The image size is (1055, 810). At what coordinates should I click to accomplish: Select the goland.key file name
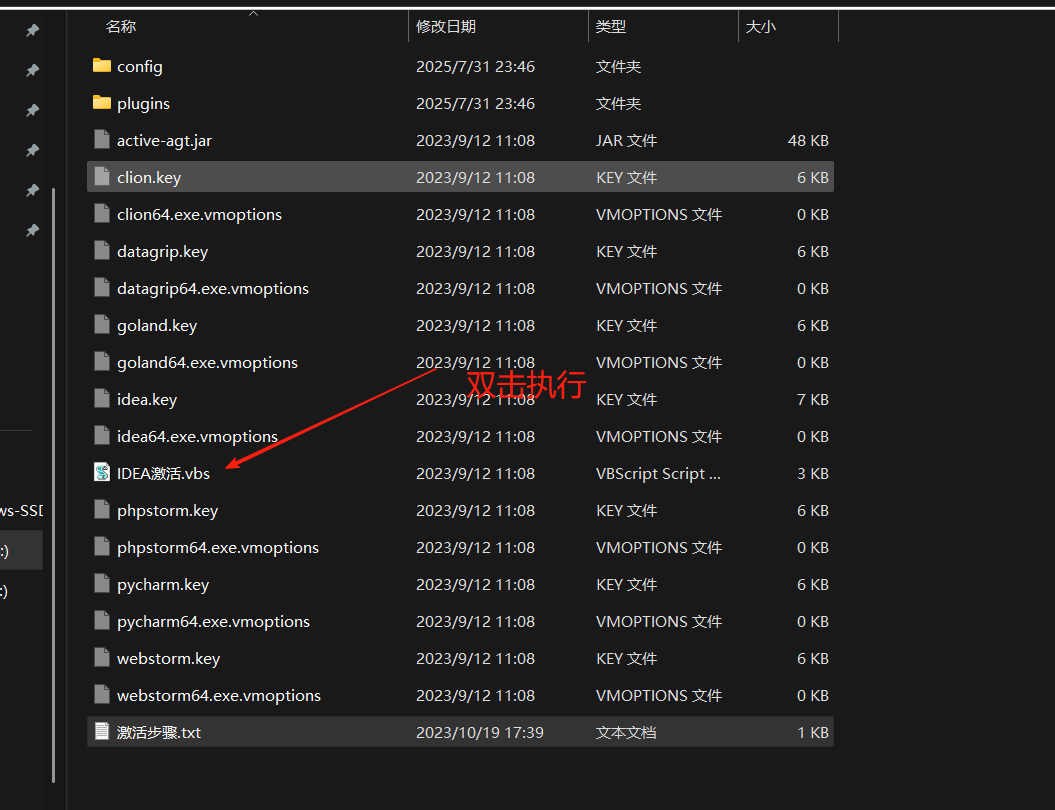tap(157, 326)
